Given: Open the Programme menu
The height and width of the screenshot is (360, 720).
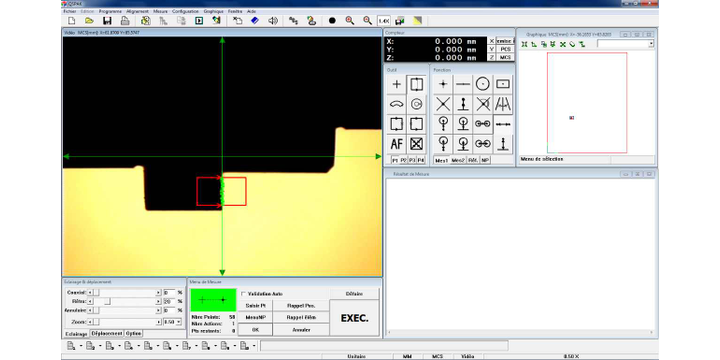Looking at the screenshot, I should pyautogui.click(x=110, y=11).
